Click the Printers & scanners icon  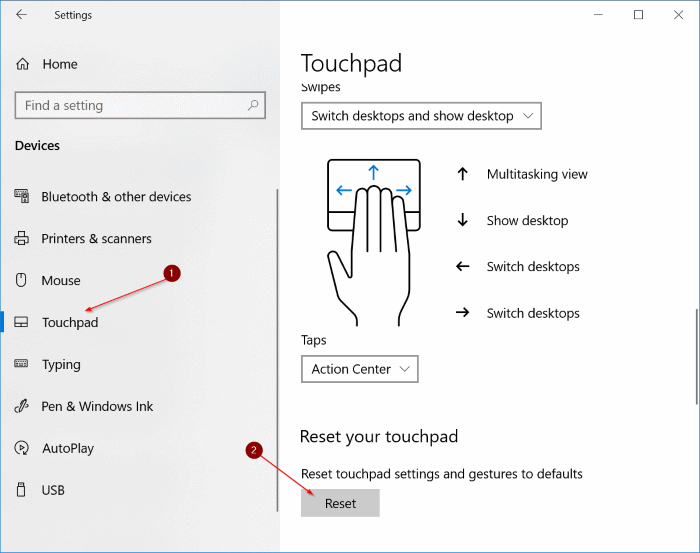[22, 239]
